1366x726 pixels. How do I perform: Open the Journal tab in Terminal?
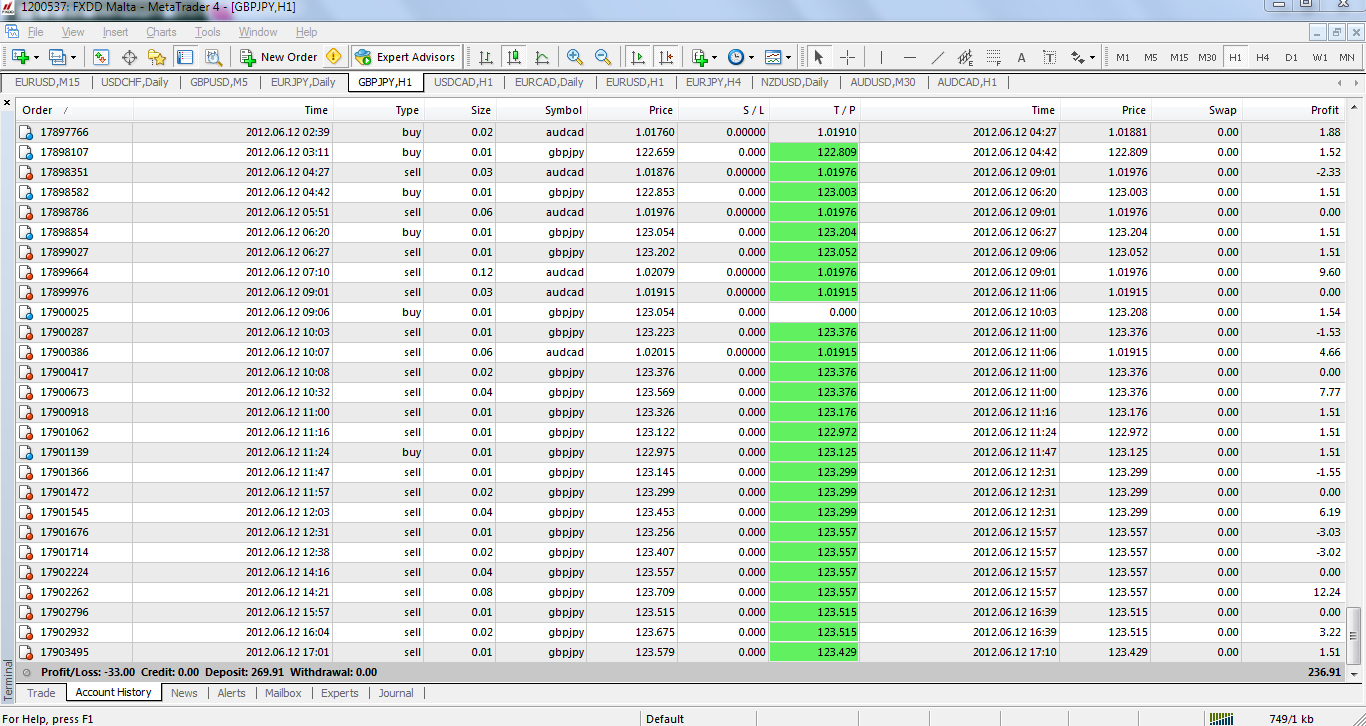click(396, 692)
